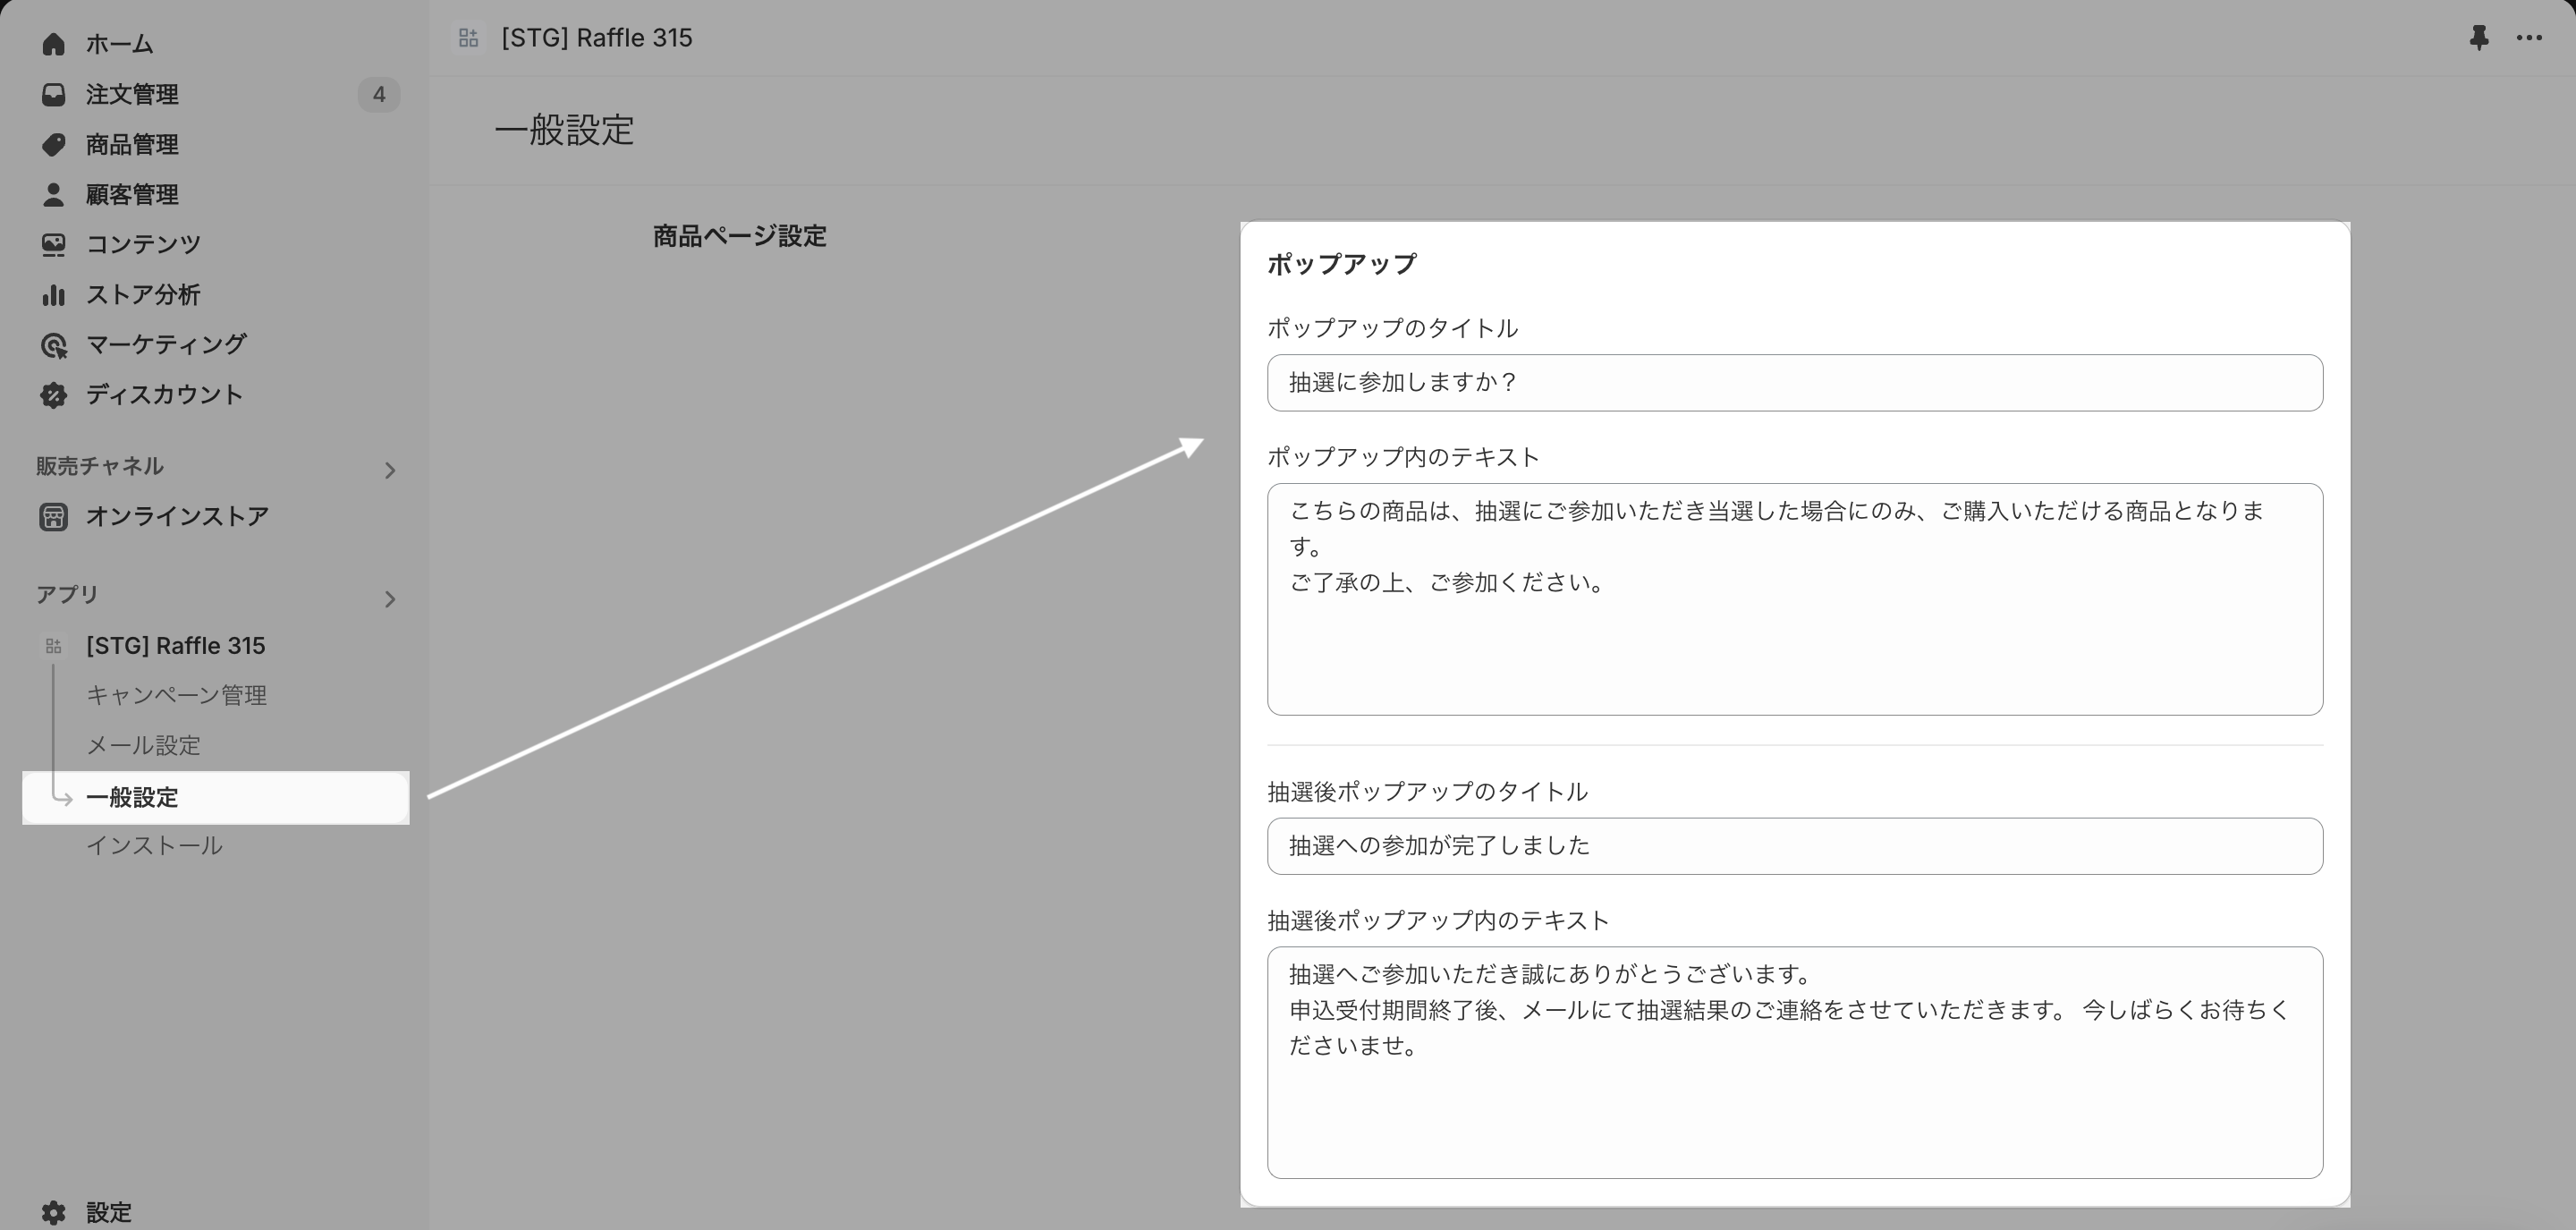Click the discount badge icon

(x=53, y=395)
